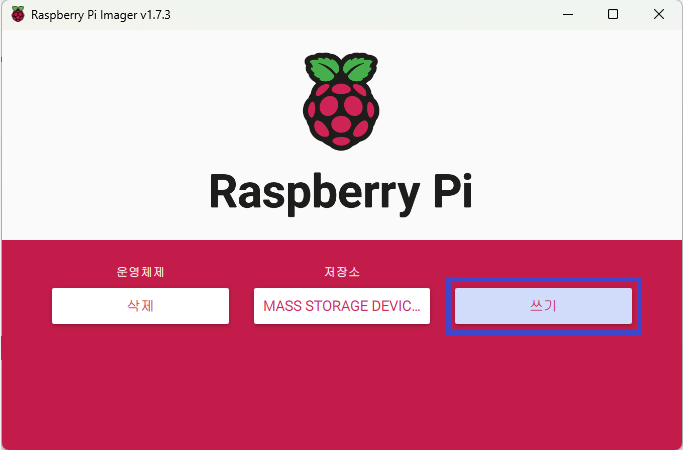Close the Raspberry Pi Imager window
This screenshot has height=450, width=683.
(659, 14)
